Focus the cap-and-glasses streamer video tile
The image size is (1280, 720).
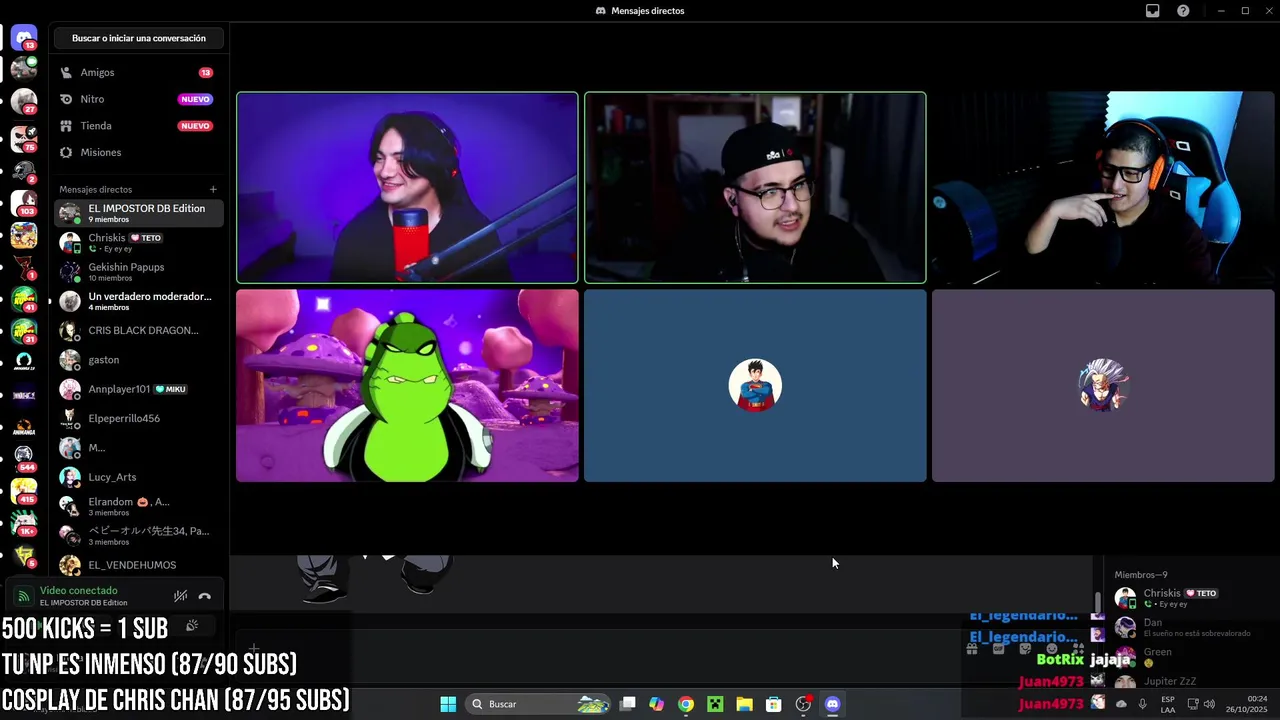click(x=755, y=188)
